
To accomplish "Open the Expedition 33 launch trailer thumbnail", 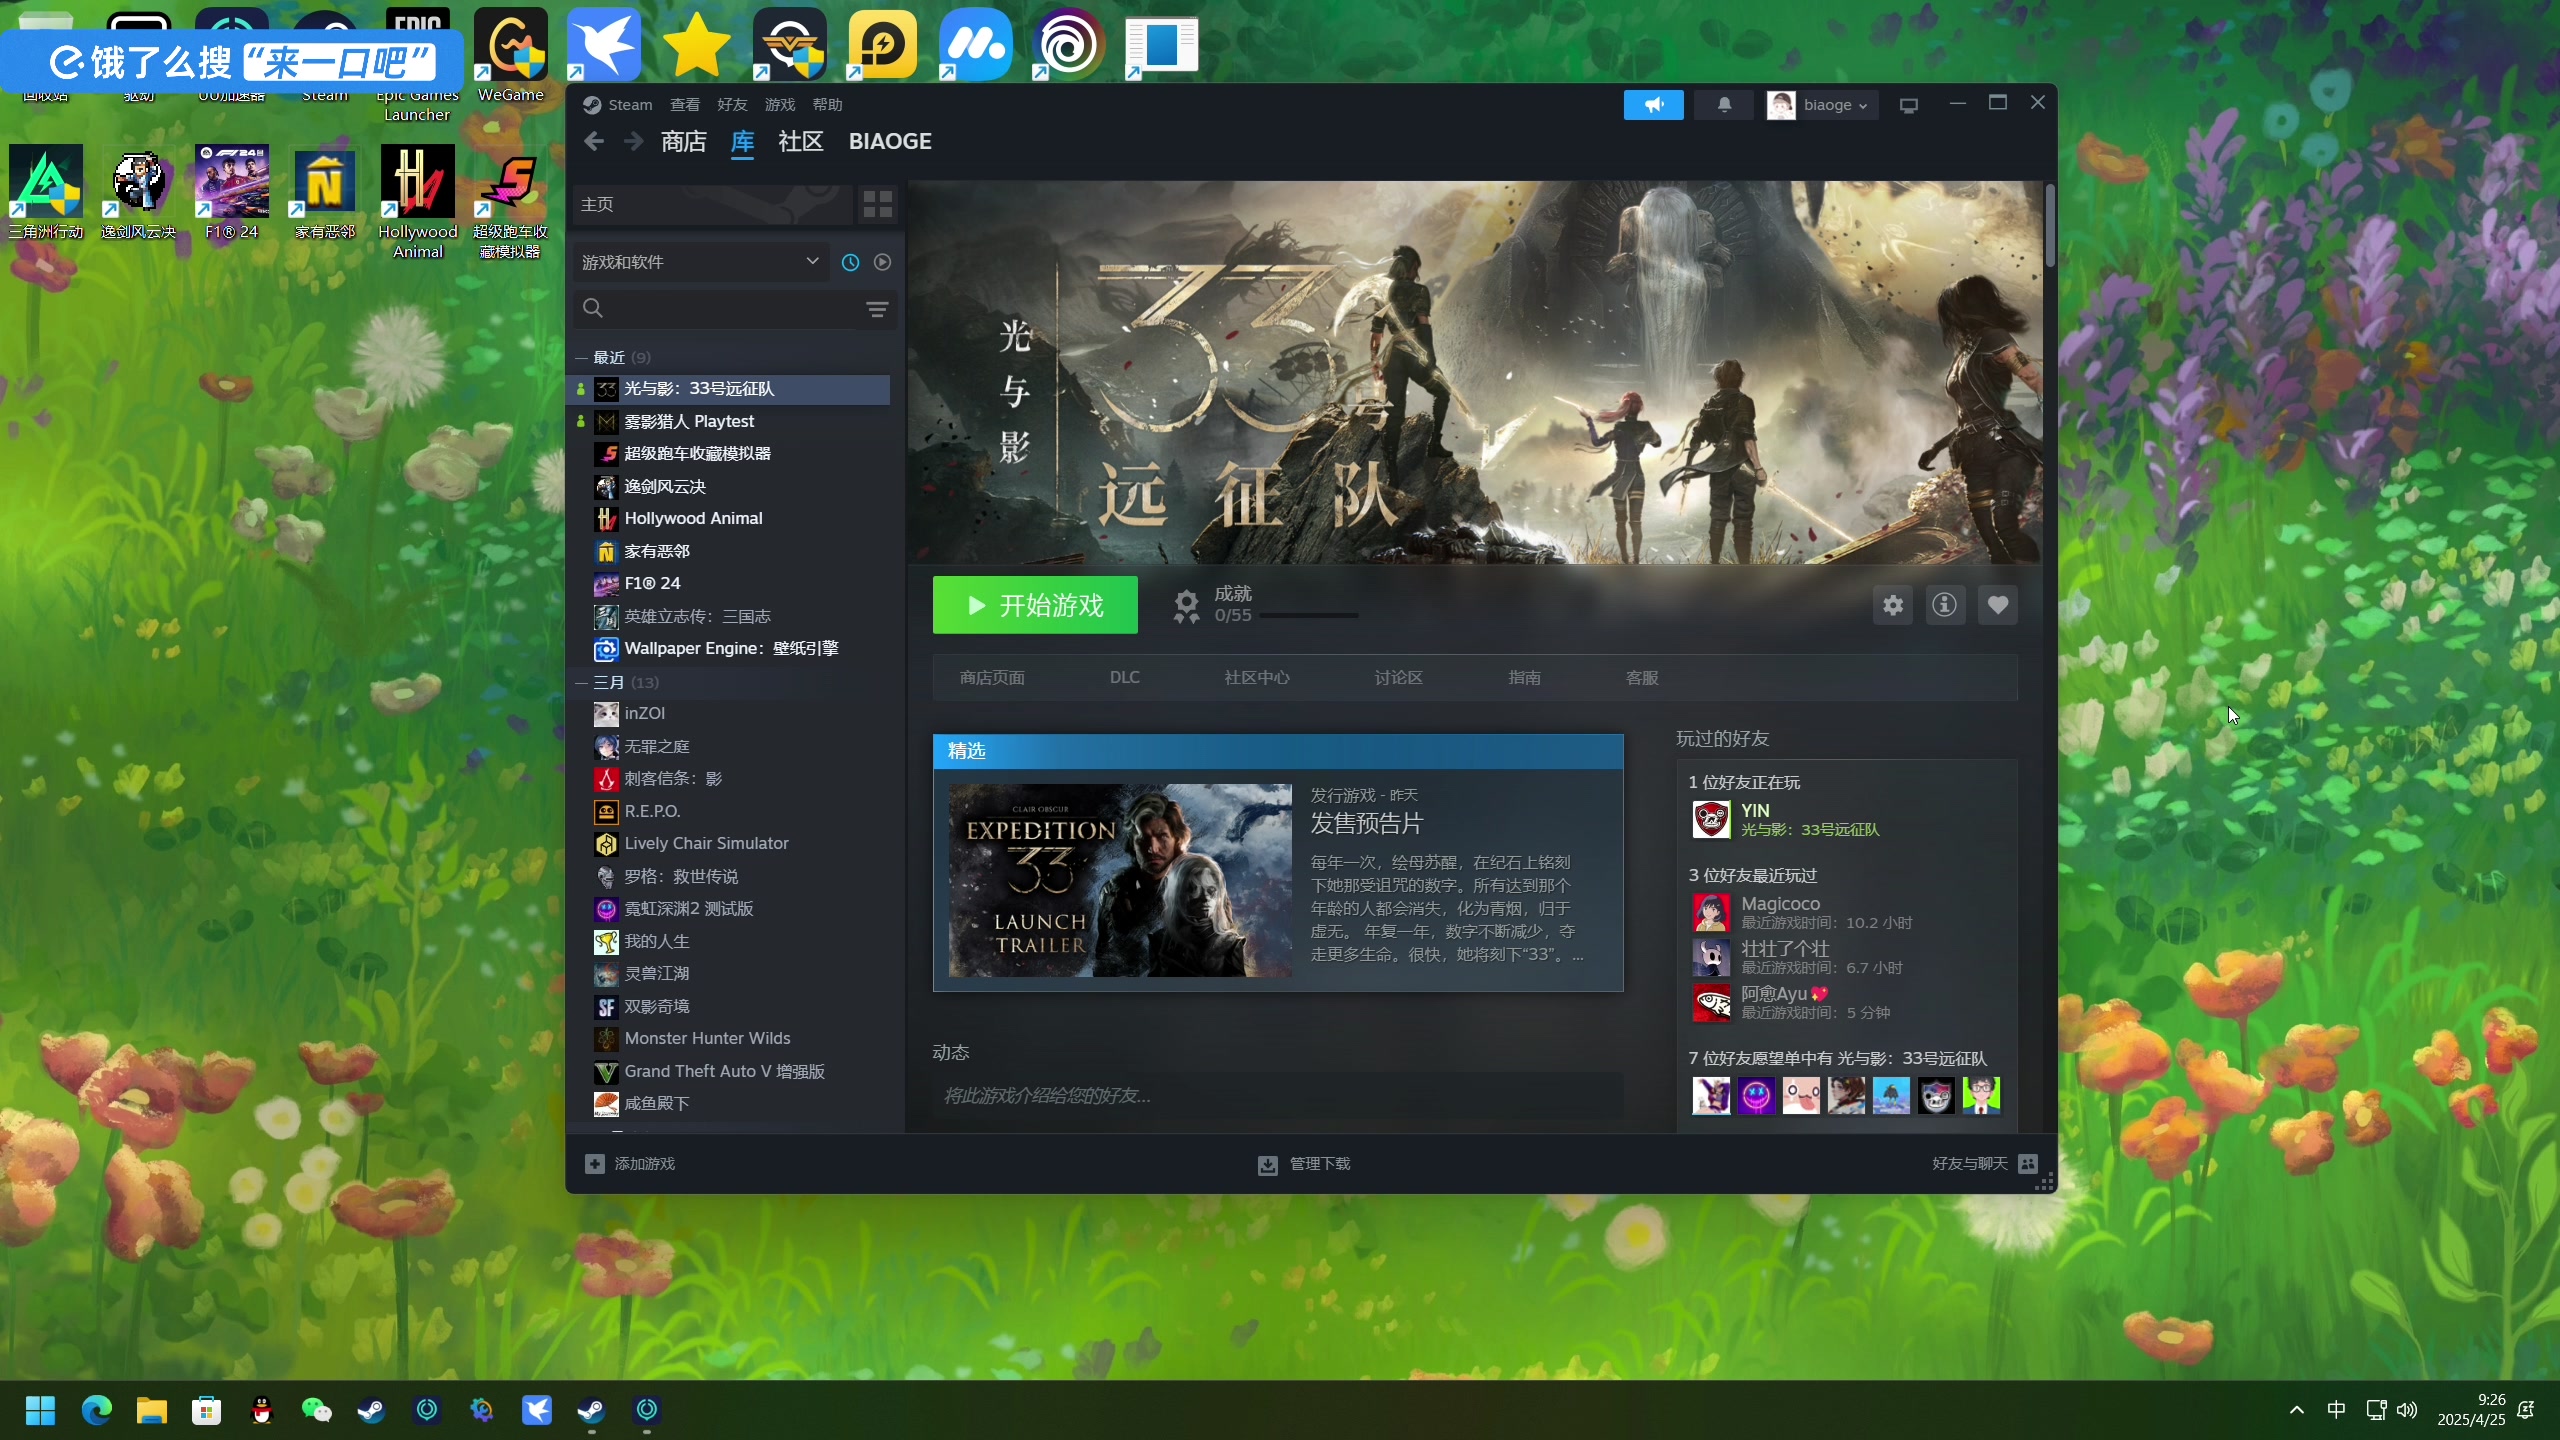I will click(x=1119, y=880).
